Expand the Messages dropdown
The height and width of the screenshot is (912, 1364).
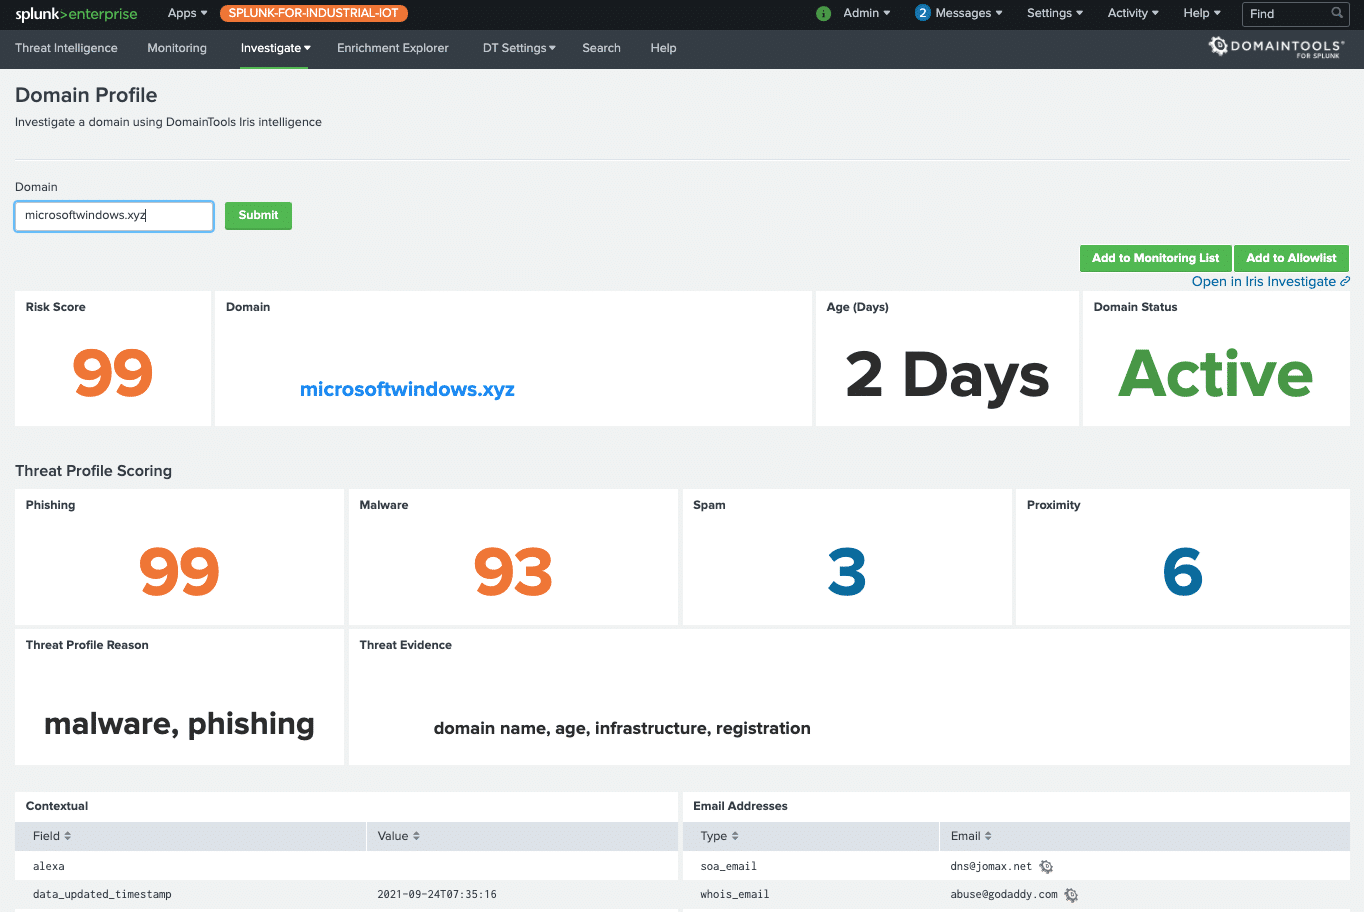[968, 13]
